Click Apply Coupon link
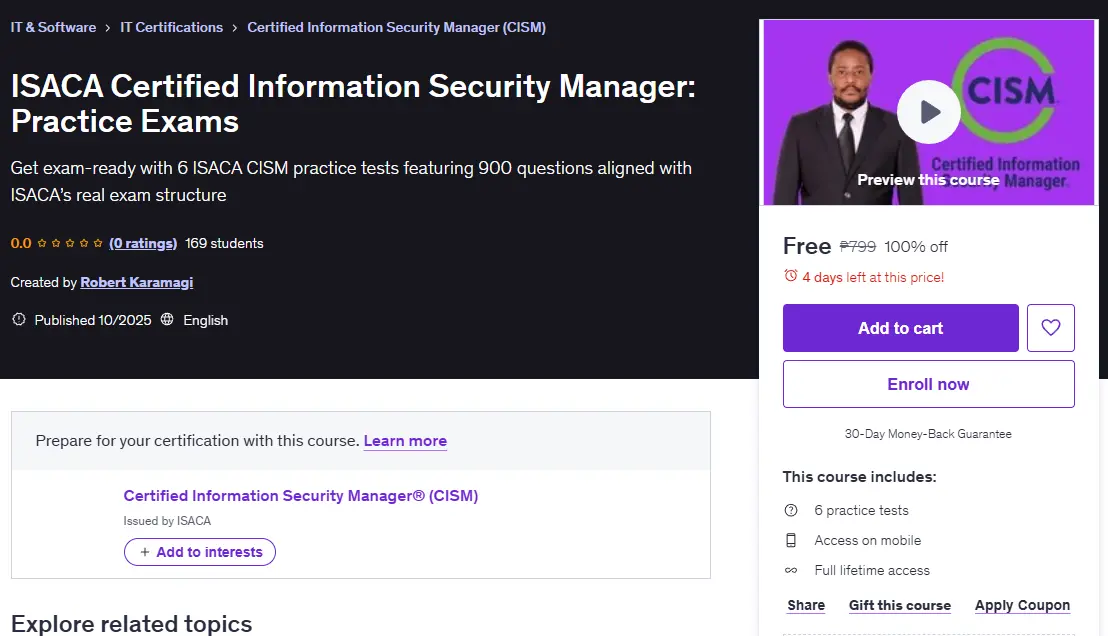Viewport: 1108px width, 636px height. (x=1022, y=606)
